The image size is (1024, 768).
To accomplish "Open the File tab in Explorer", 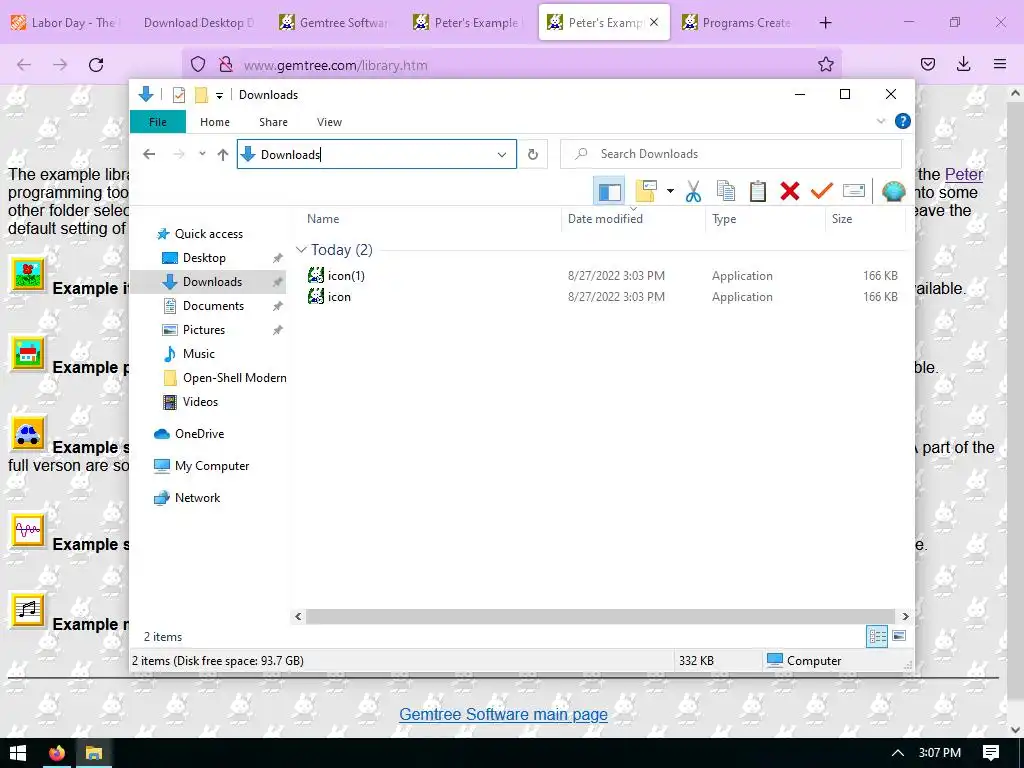I will coord(157,122).
